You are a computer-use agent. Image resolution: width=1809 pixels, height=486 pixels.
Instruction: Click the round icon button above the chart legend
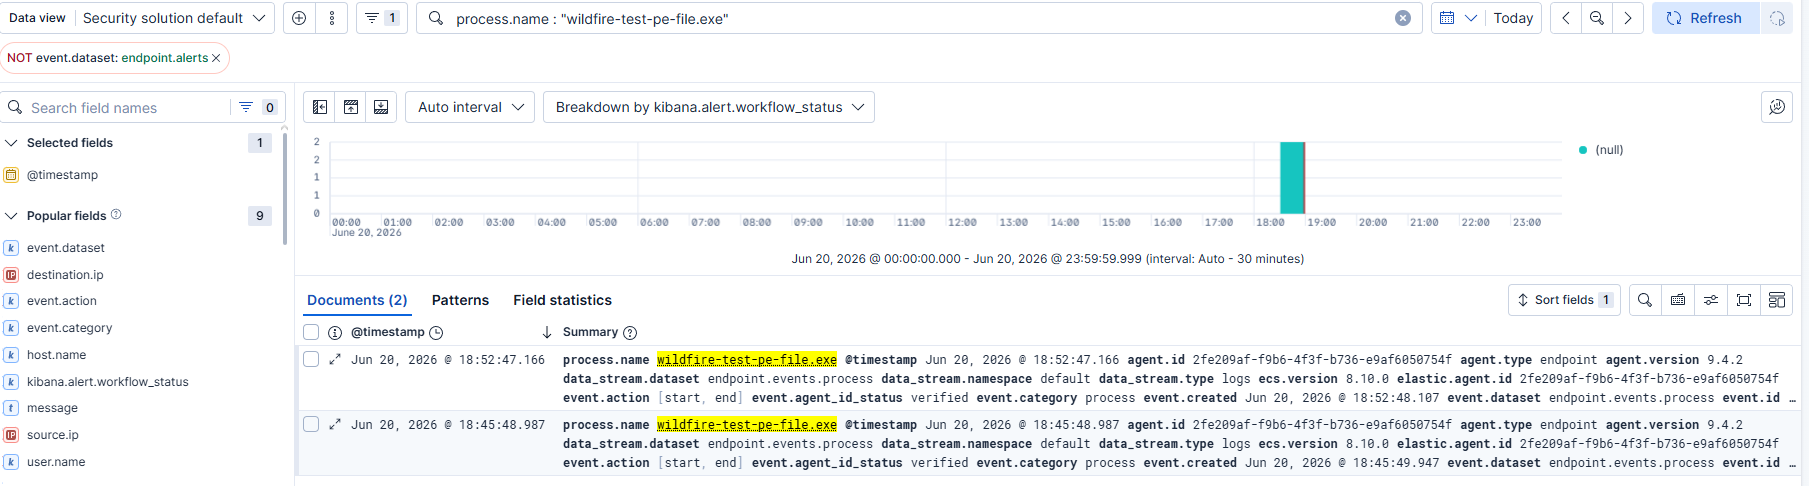coord(1777,107)
